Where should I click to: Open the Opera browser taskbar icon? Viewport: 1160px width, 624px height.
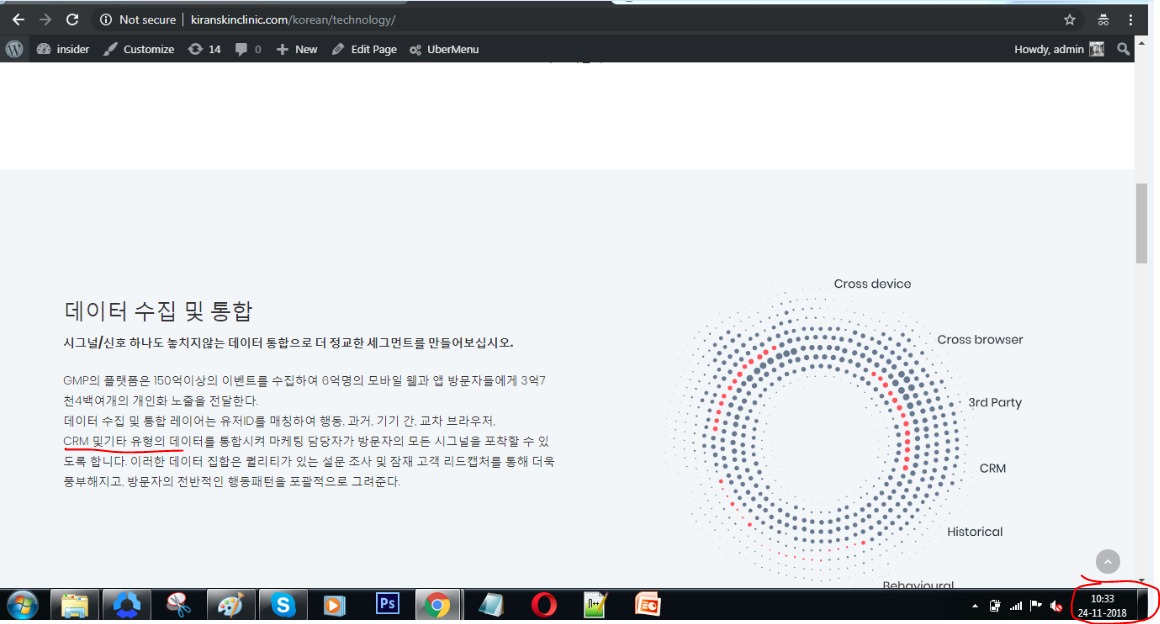pos(544,604)
